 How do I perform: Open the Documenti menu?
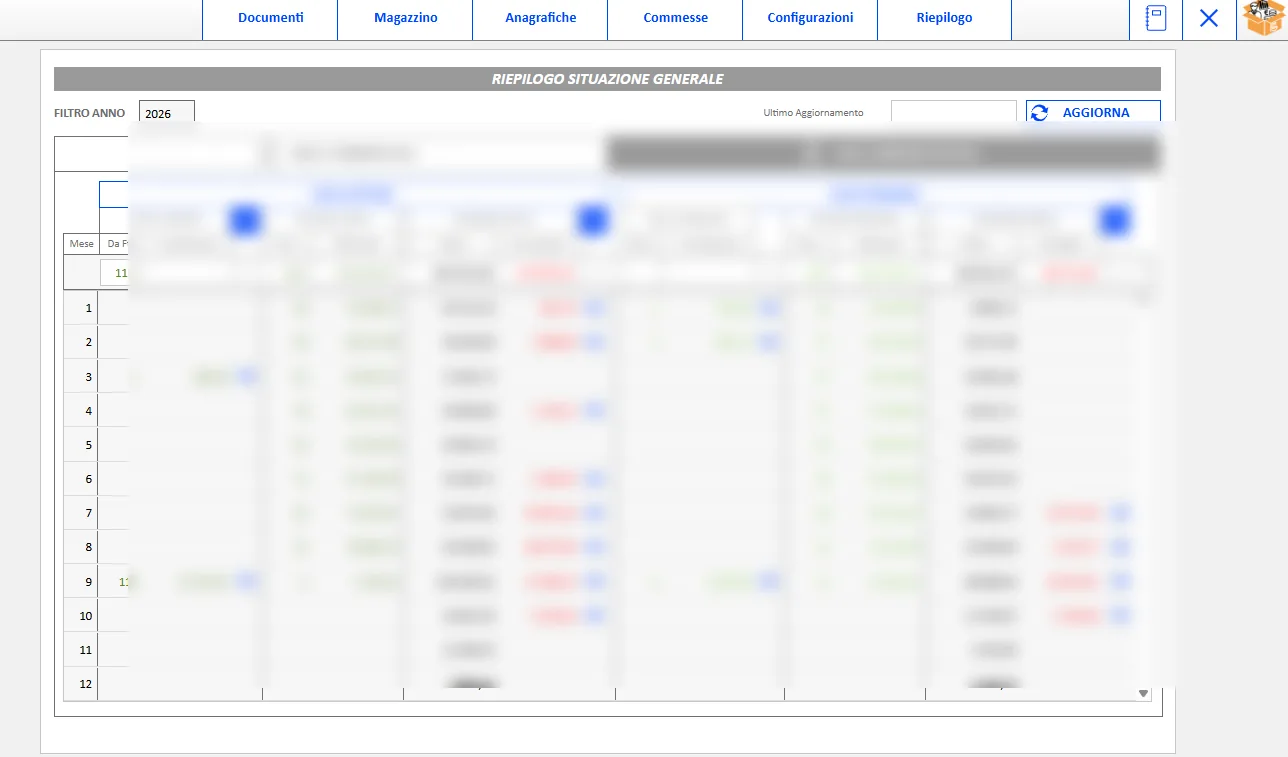(x=270, y=19)
